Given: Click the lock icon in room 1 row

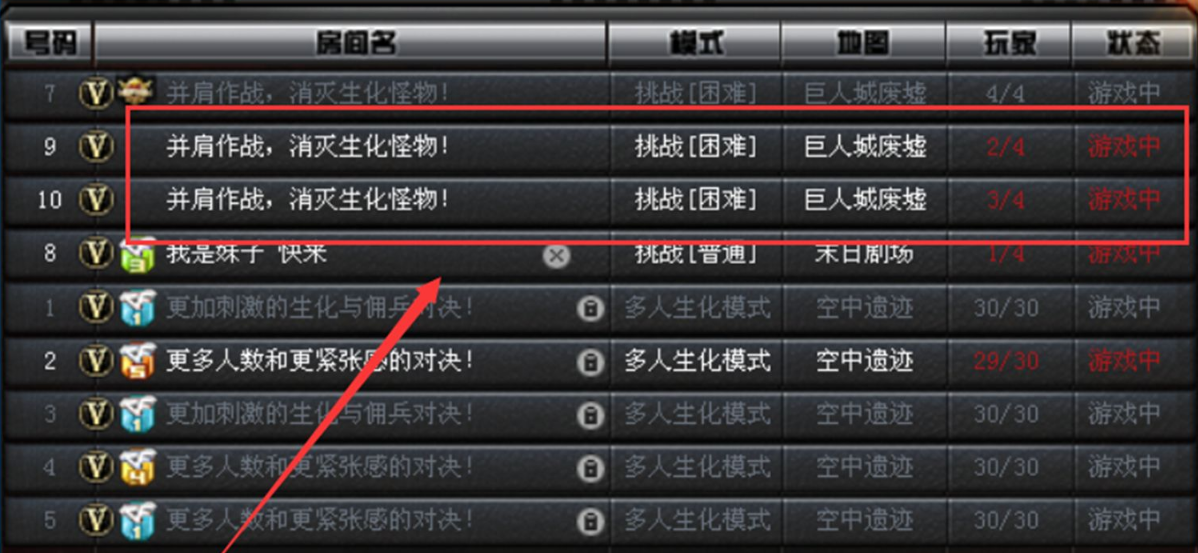Looking at the screenshot, I should [x=589, y=308].
